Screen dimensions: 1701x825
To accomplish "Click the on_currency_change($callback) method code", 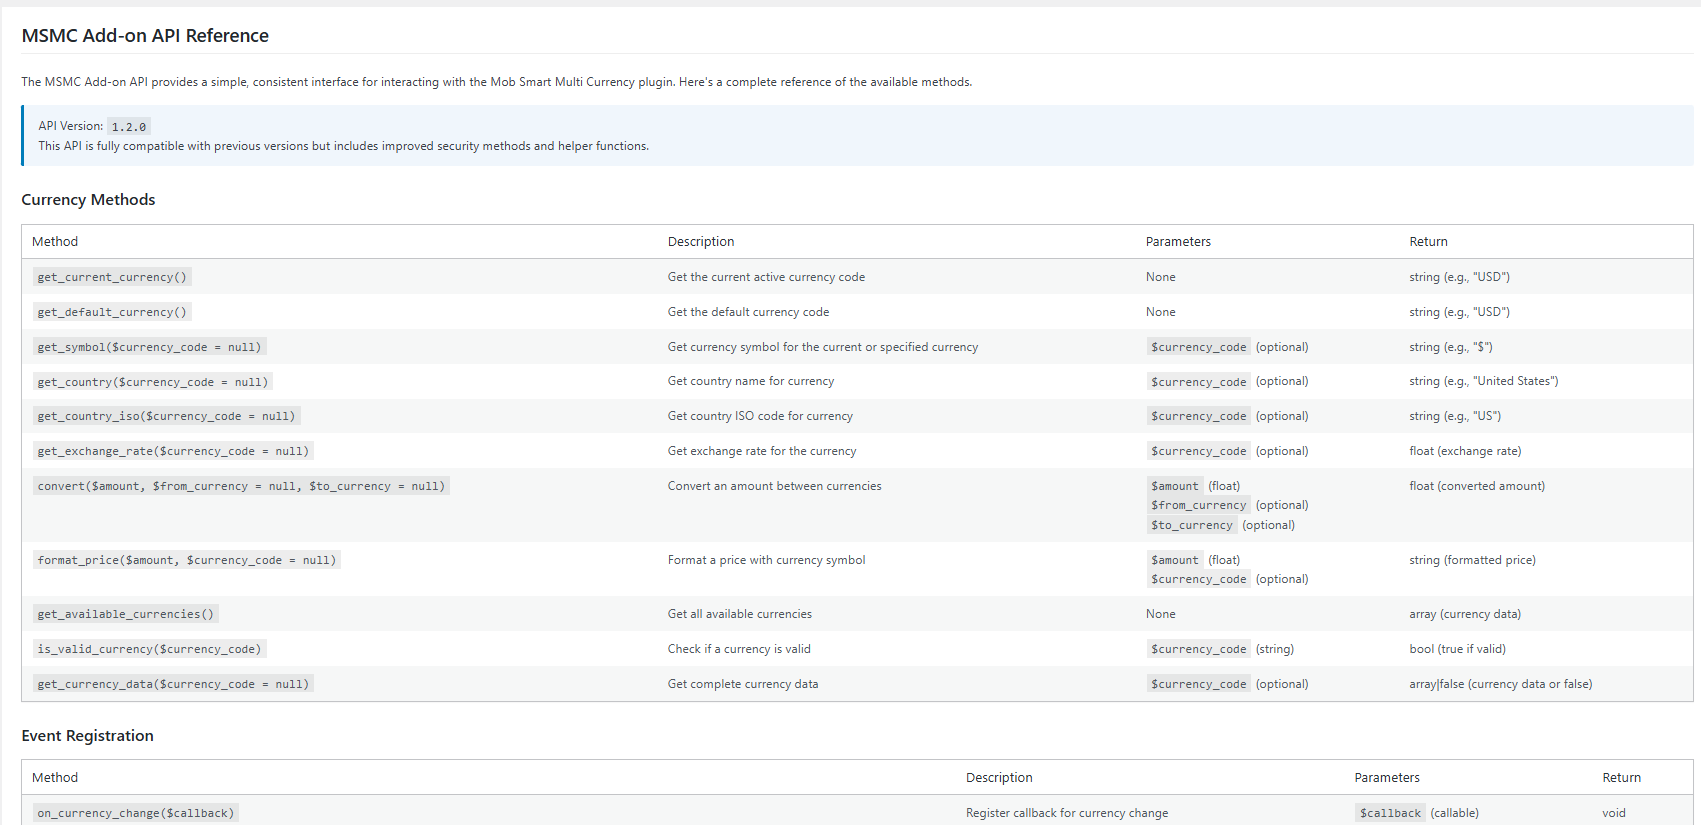I will point(136,813).
